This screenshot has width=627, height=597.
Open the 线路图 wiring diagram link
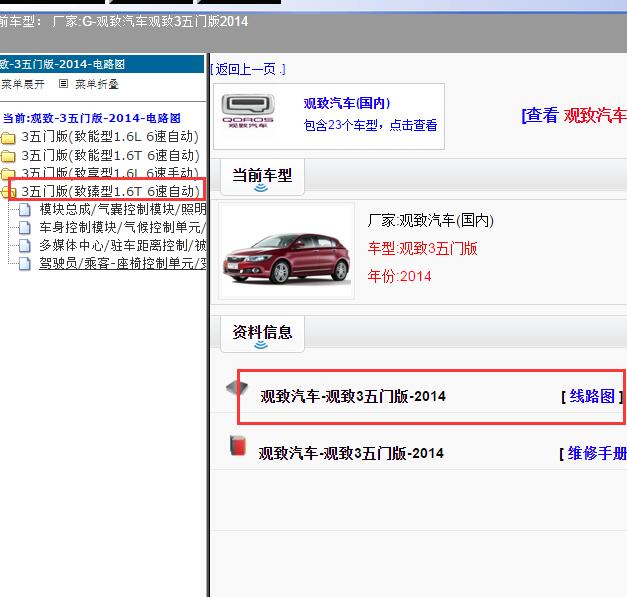tap(592, 396)
